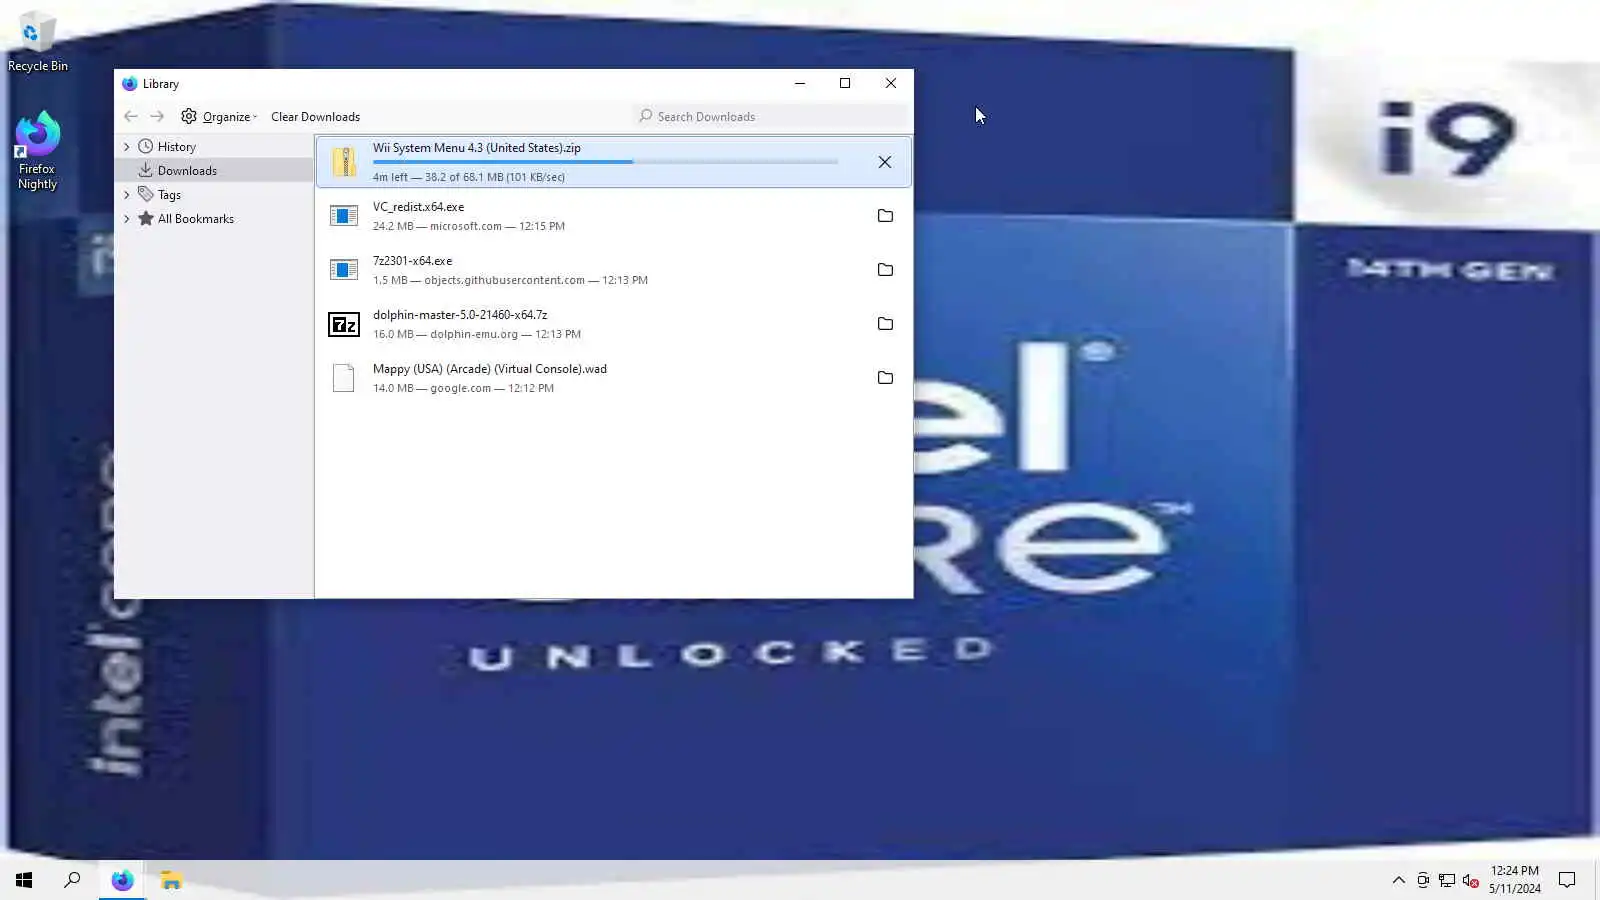Open network status tray icon
1600x900 pixels.
click(x=1447, y=880)
